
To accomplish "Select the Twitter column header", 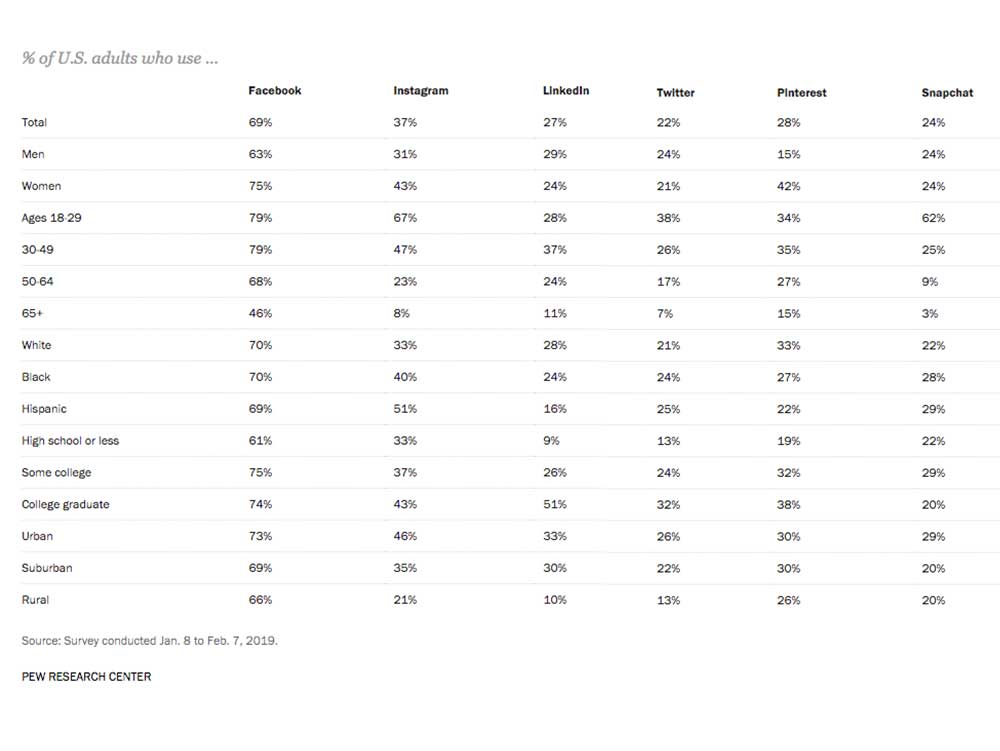I will coord(675,93).
